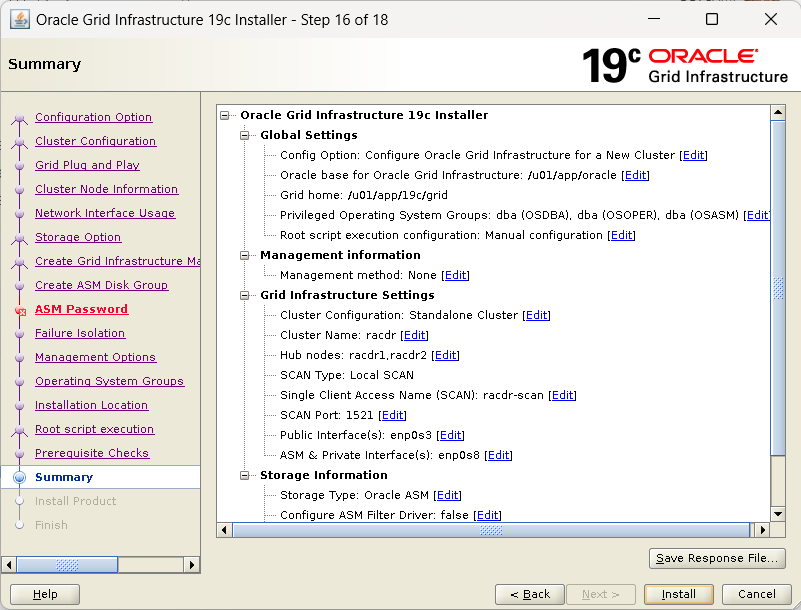Open Create Grid Infrastructure Management step
Image resolution: width=801 pixels, height=610 pixels.
(117, 261)
